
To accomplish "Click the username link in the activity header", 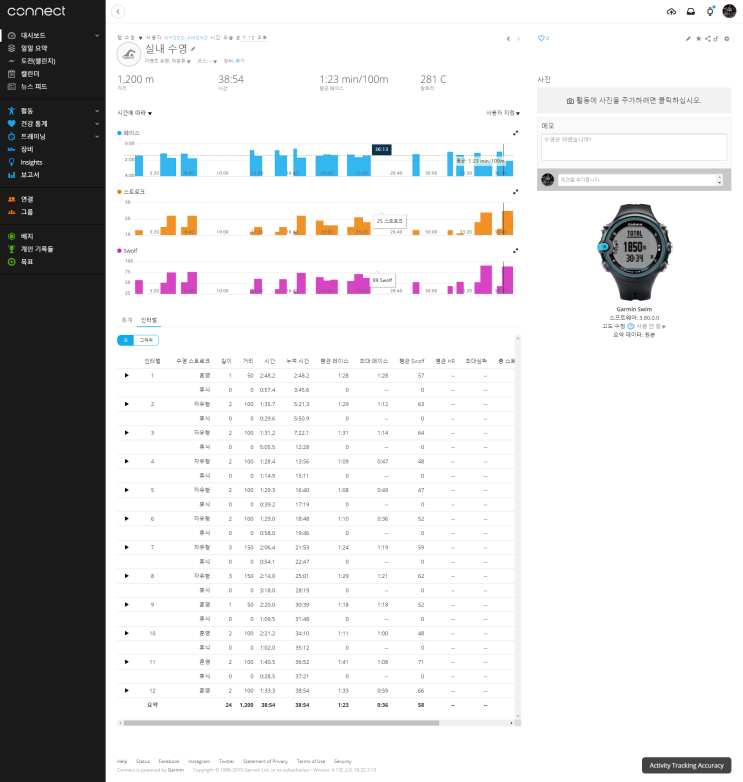I will tap(186, 38).
